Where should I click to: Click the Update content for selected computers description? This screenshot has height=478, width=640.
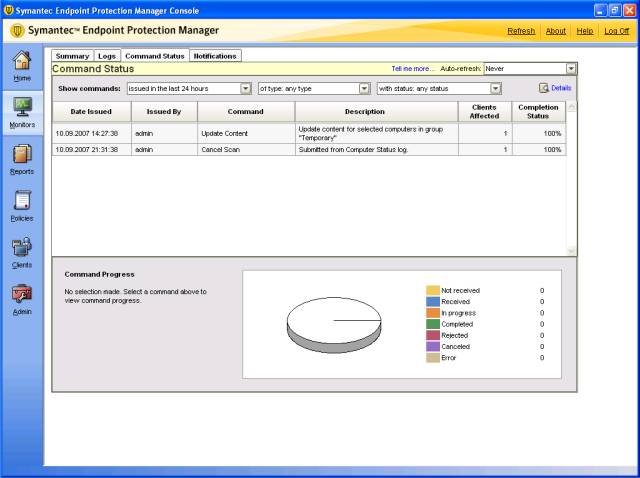pyautogui.click(x=376, y=133)
